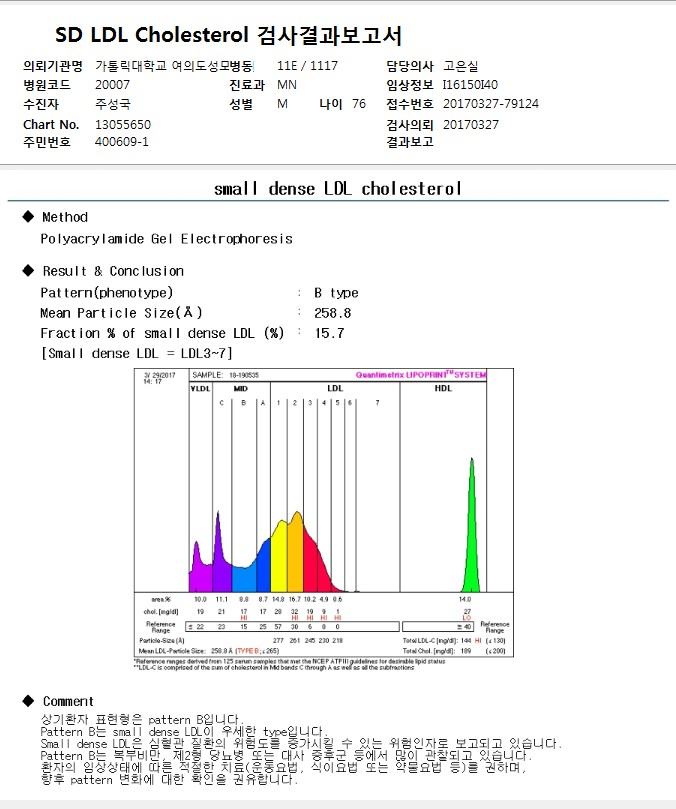Select comment line '향후 pattern 변화에 대한 확인을 권유합니다.'
The width and height of the screenshot is (676, 809).
pyautogui.click(x=169, y=779)
